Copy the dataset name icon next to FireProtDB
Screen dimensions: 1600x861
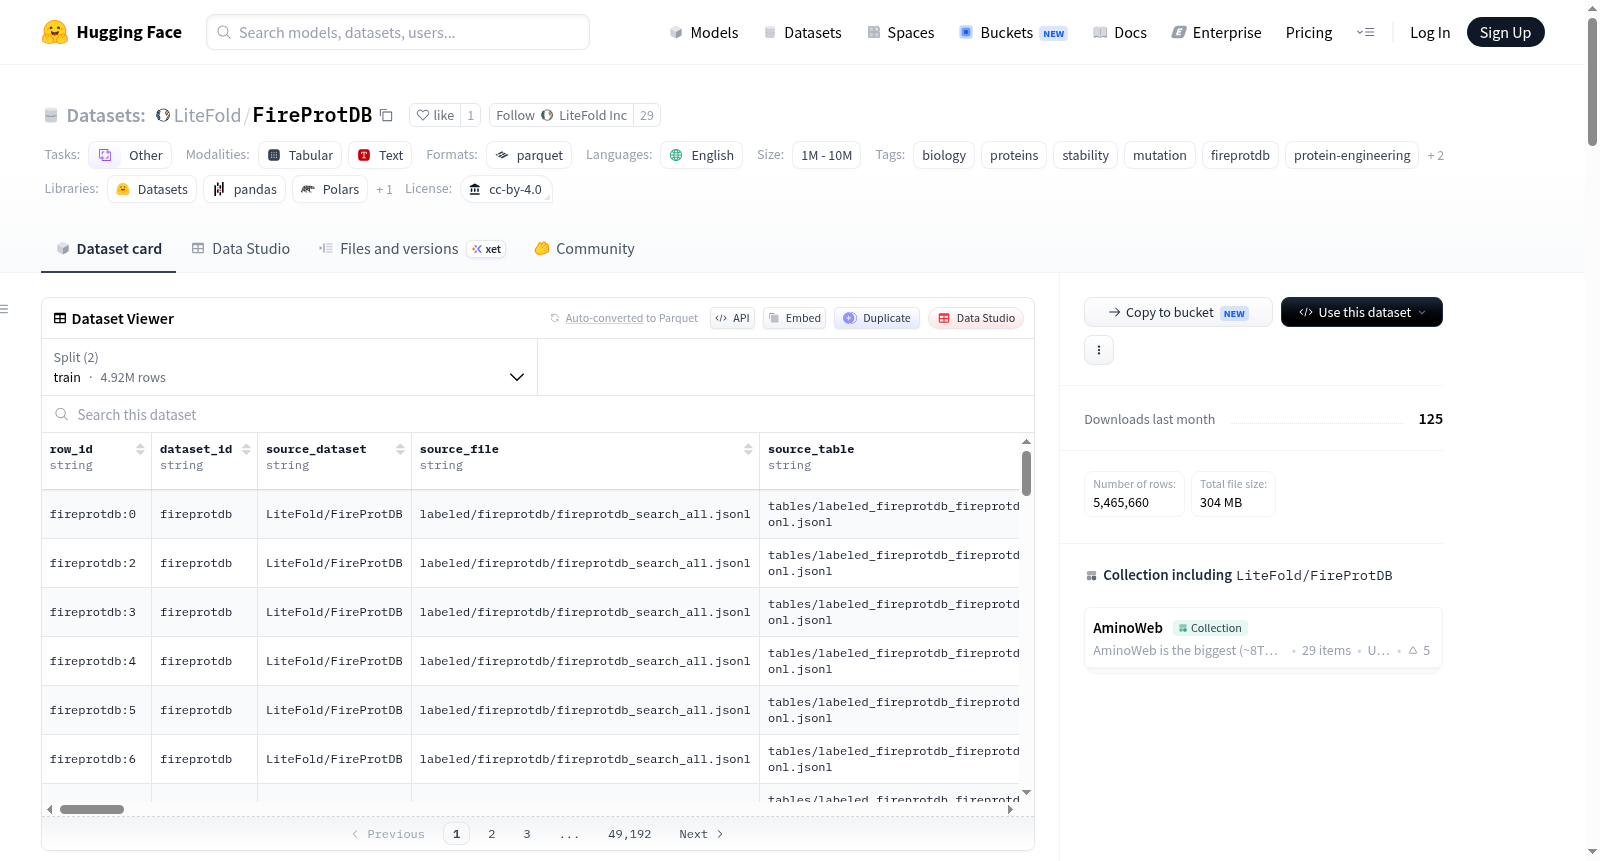(x=386, y=115)
